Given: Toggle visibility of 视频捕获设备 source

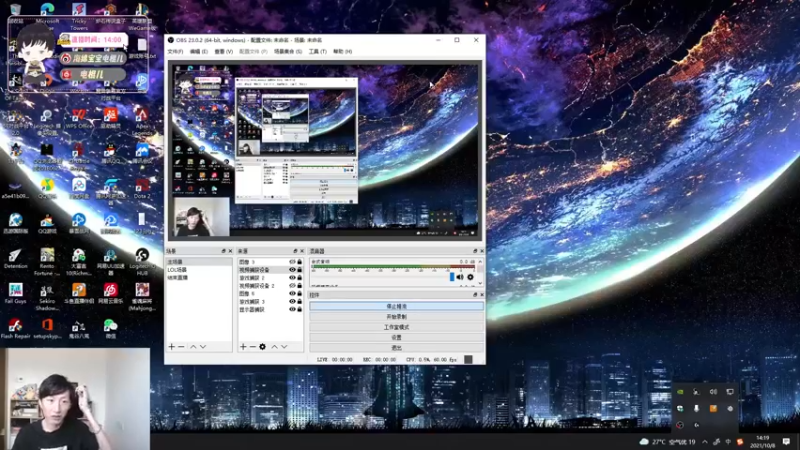Looking at the screenshot, I should pos(292,270).
